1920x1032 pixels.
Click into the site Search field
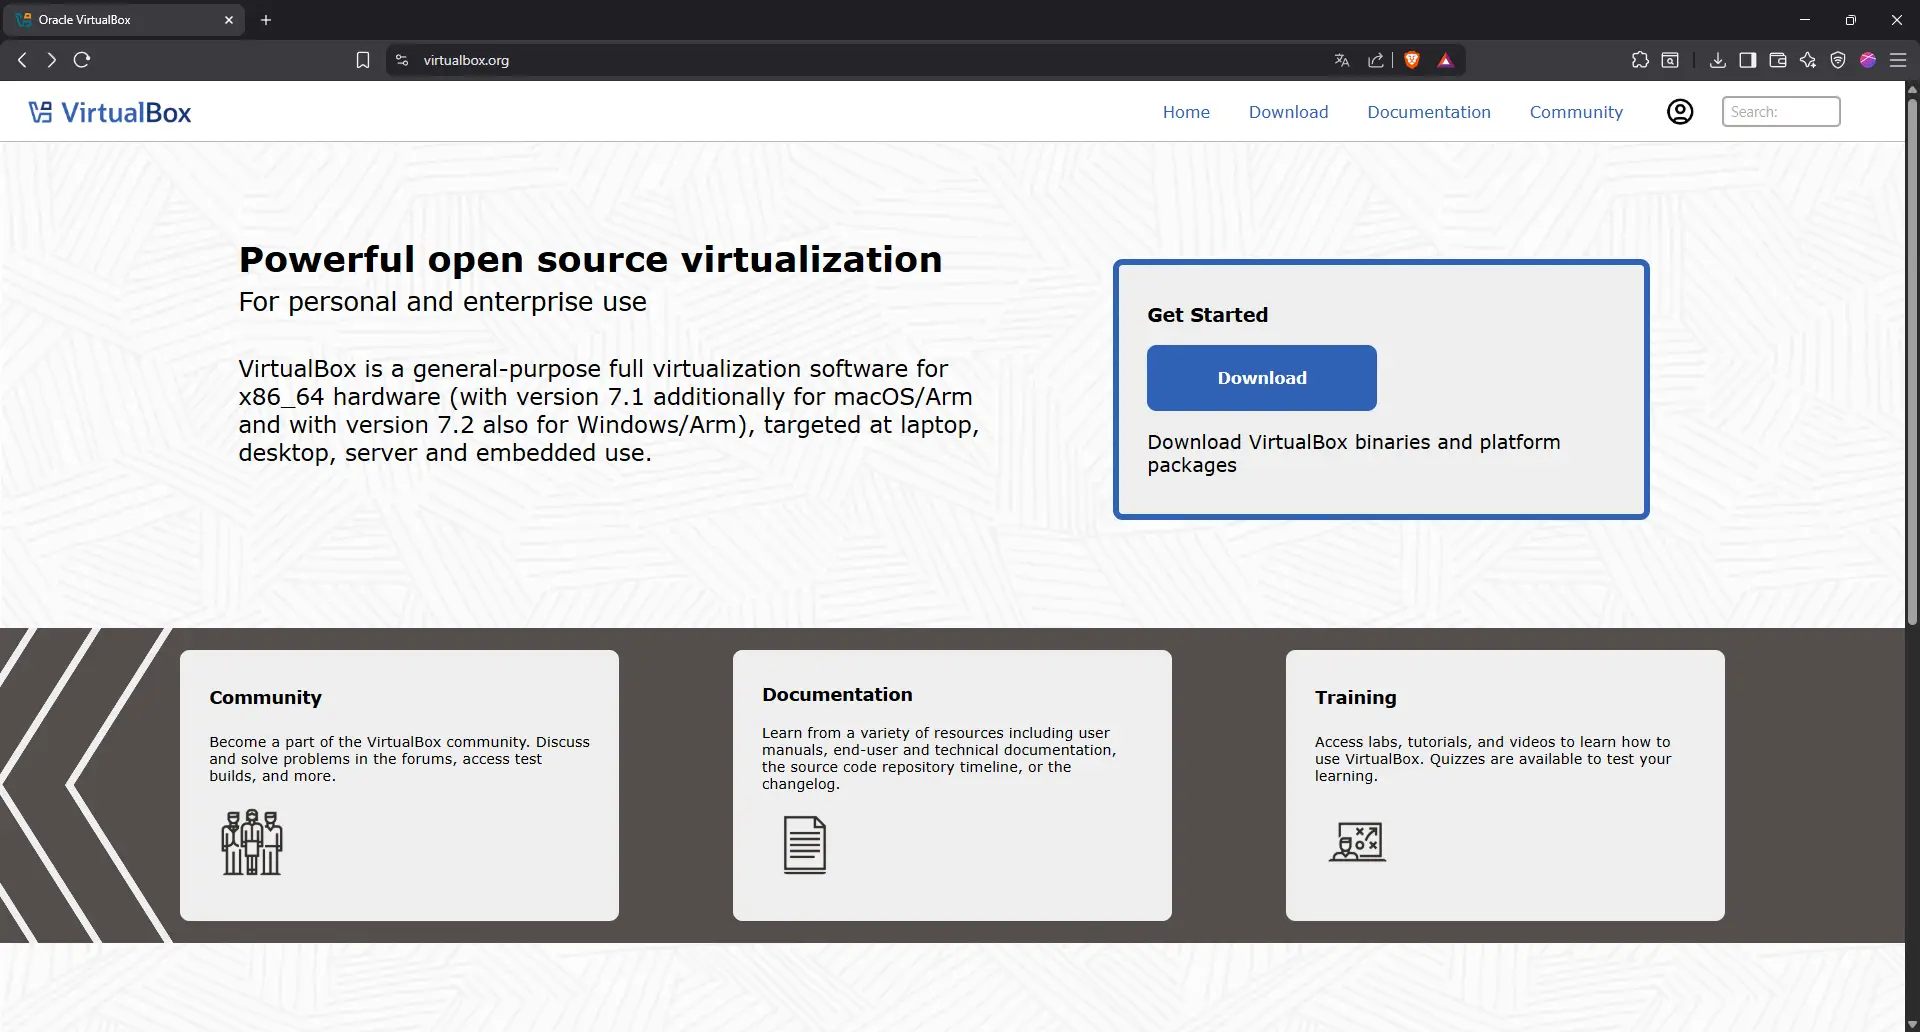(1780, 112)
